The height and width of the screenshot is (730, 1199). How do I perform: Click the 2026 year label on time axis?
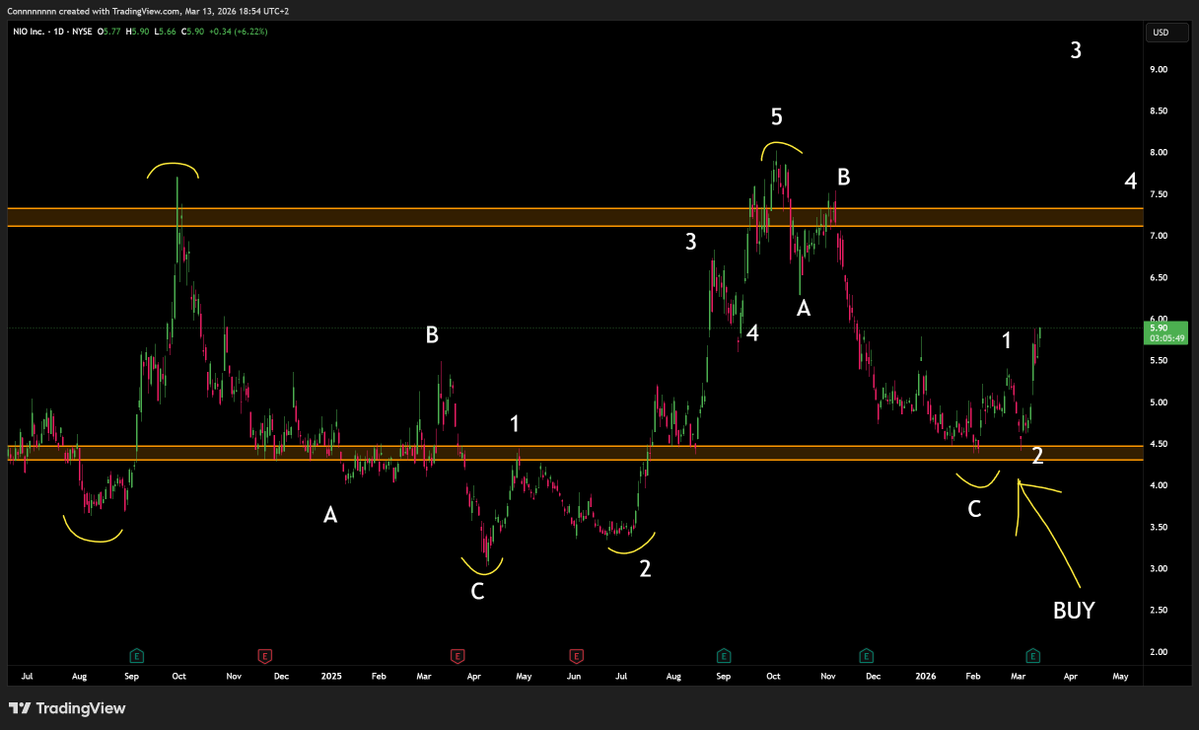tap(925, 676)
